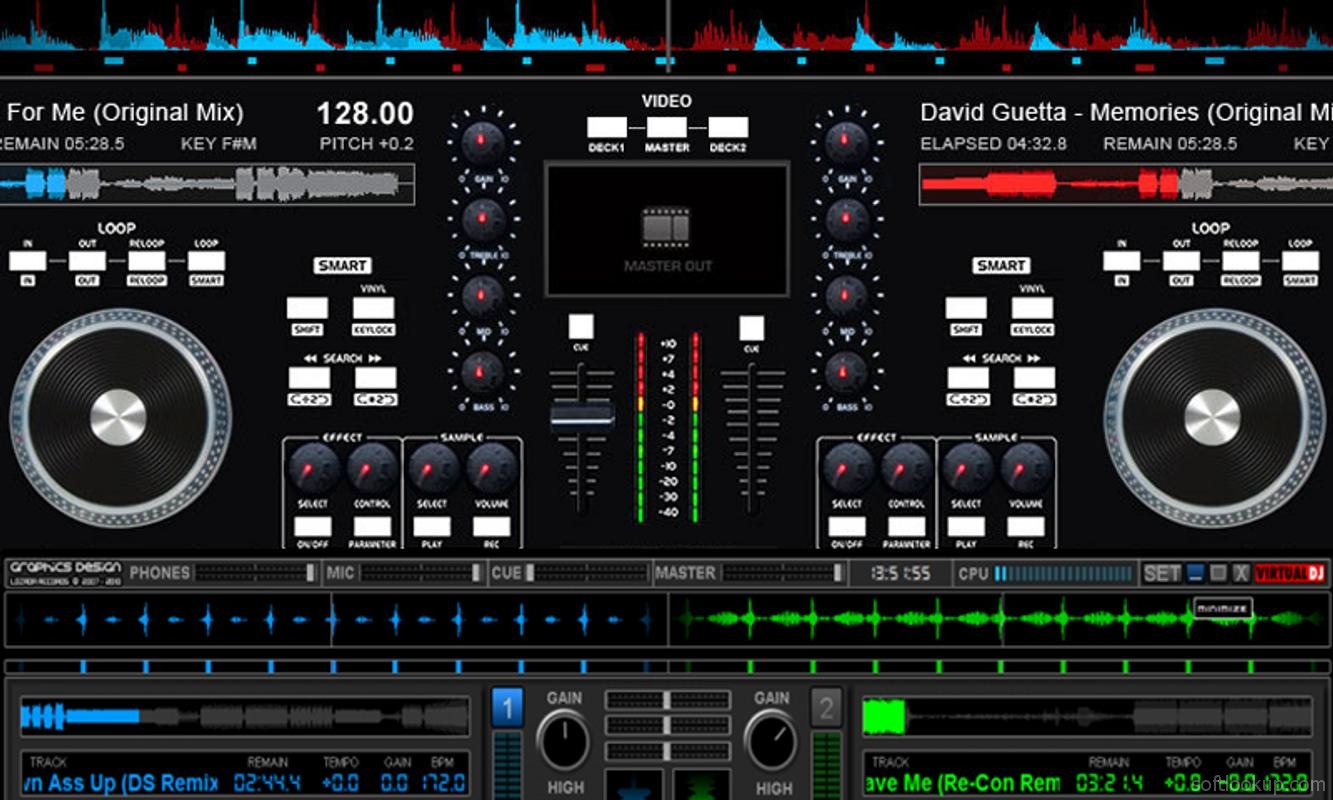Adjust the CUE level slider

(587, 573)
